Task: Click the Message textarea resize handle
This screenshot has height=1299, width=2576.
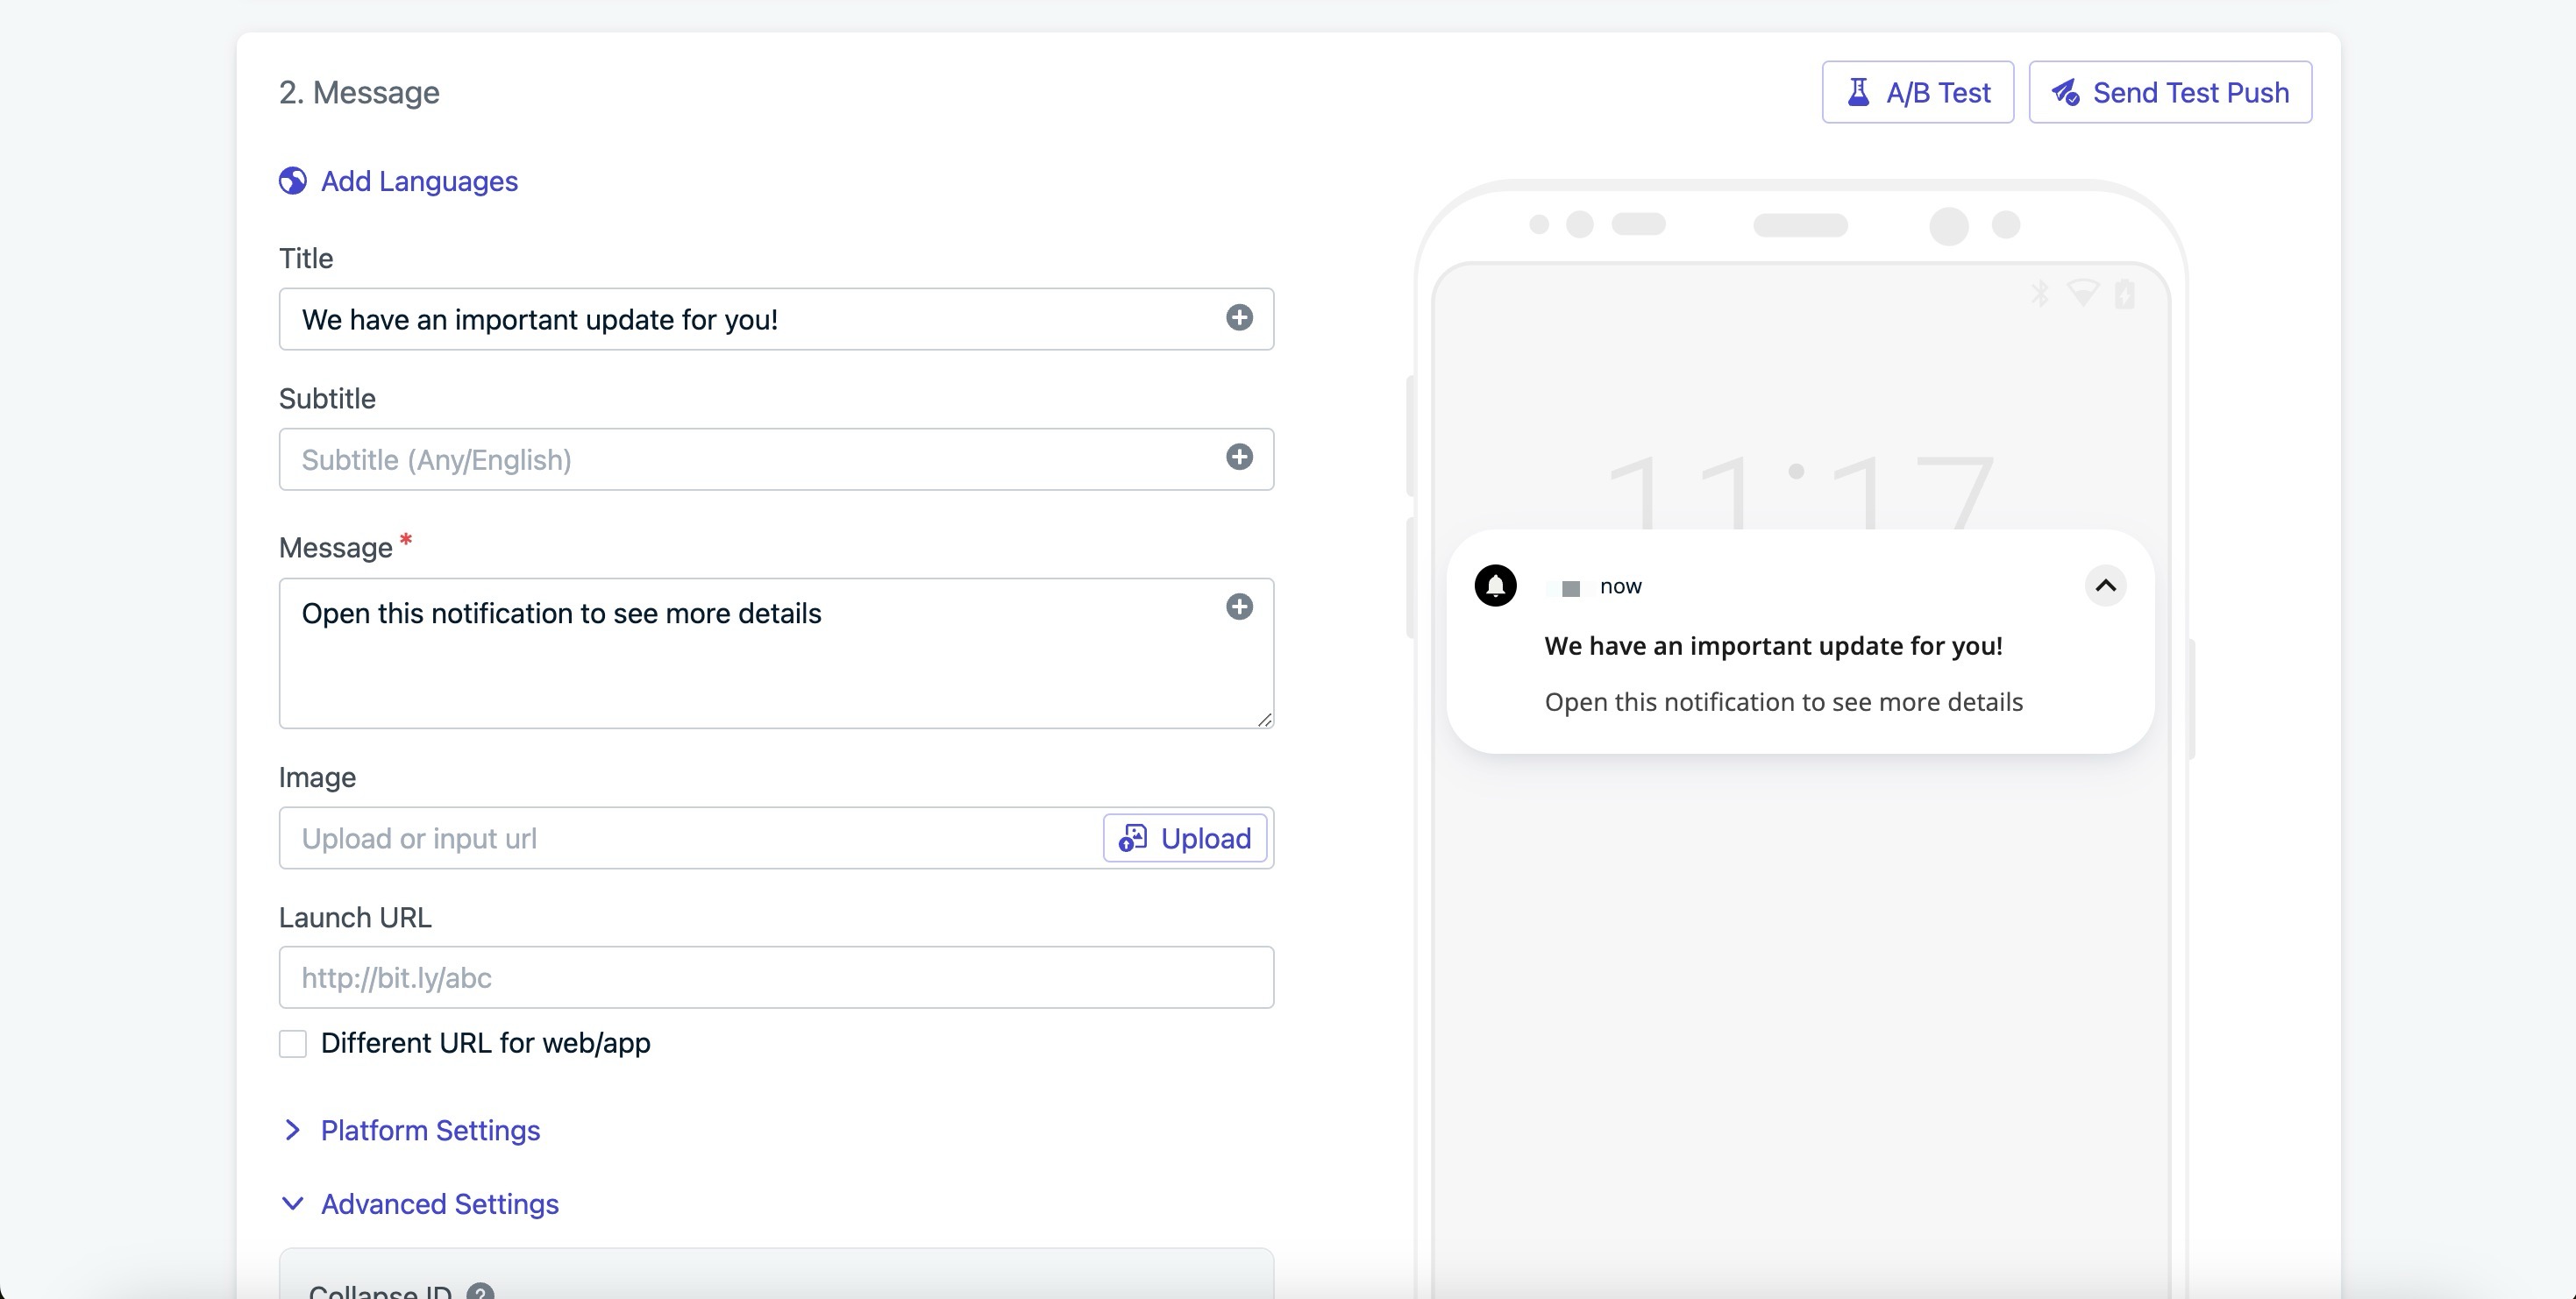Action: pyautogui.click(x=1264, y=719)
